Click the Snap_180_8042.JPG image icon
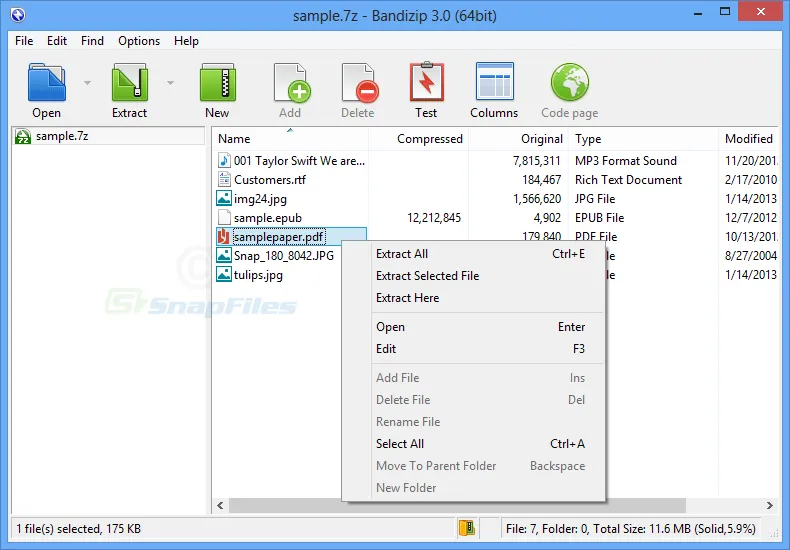The image size is (790, 550). point(224,255)
